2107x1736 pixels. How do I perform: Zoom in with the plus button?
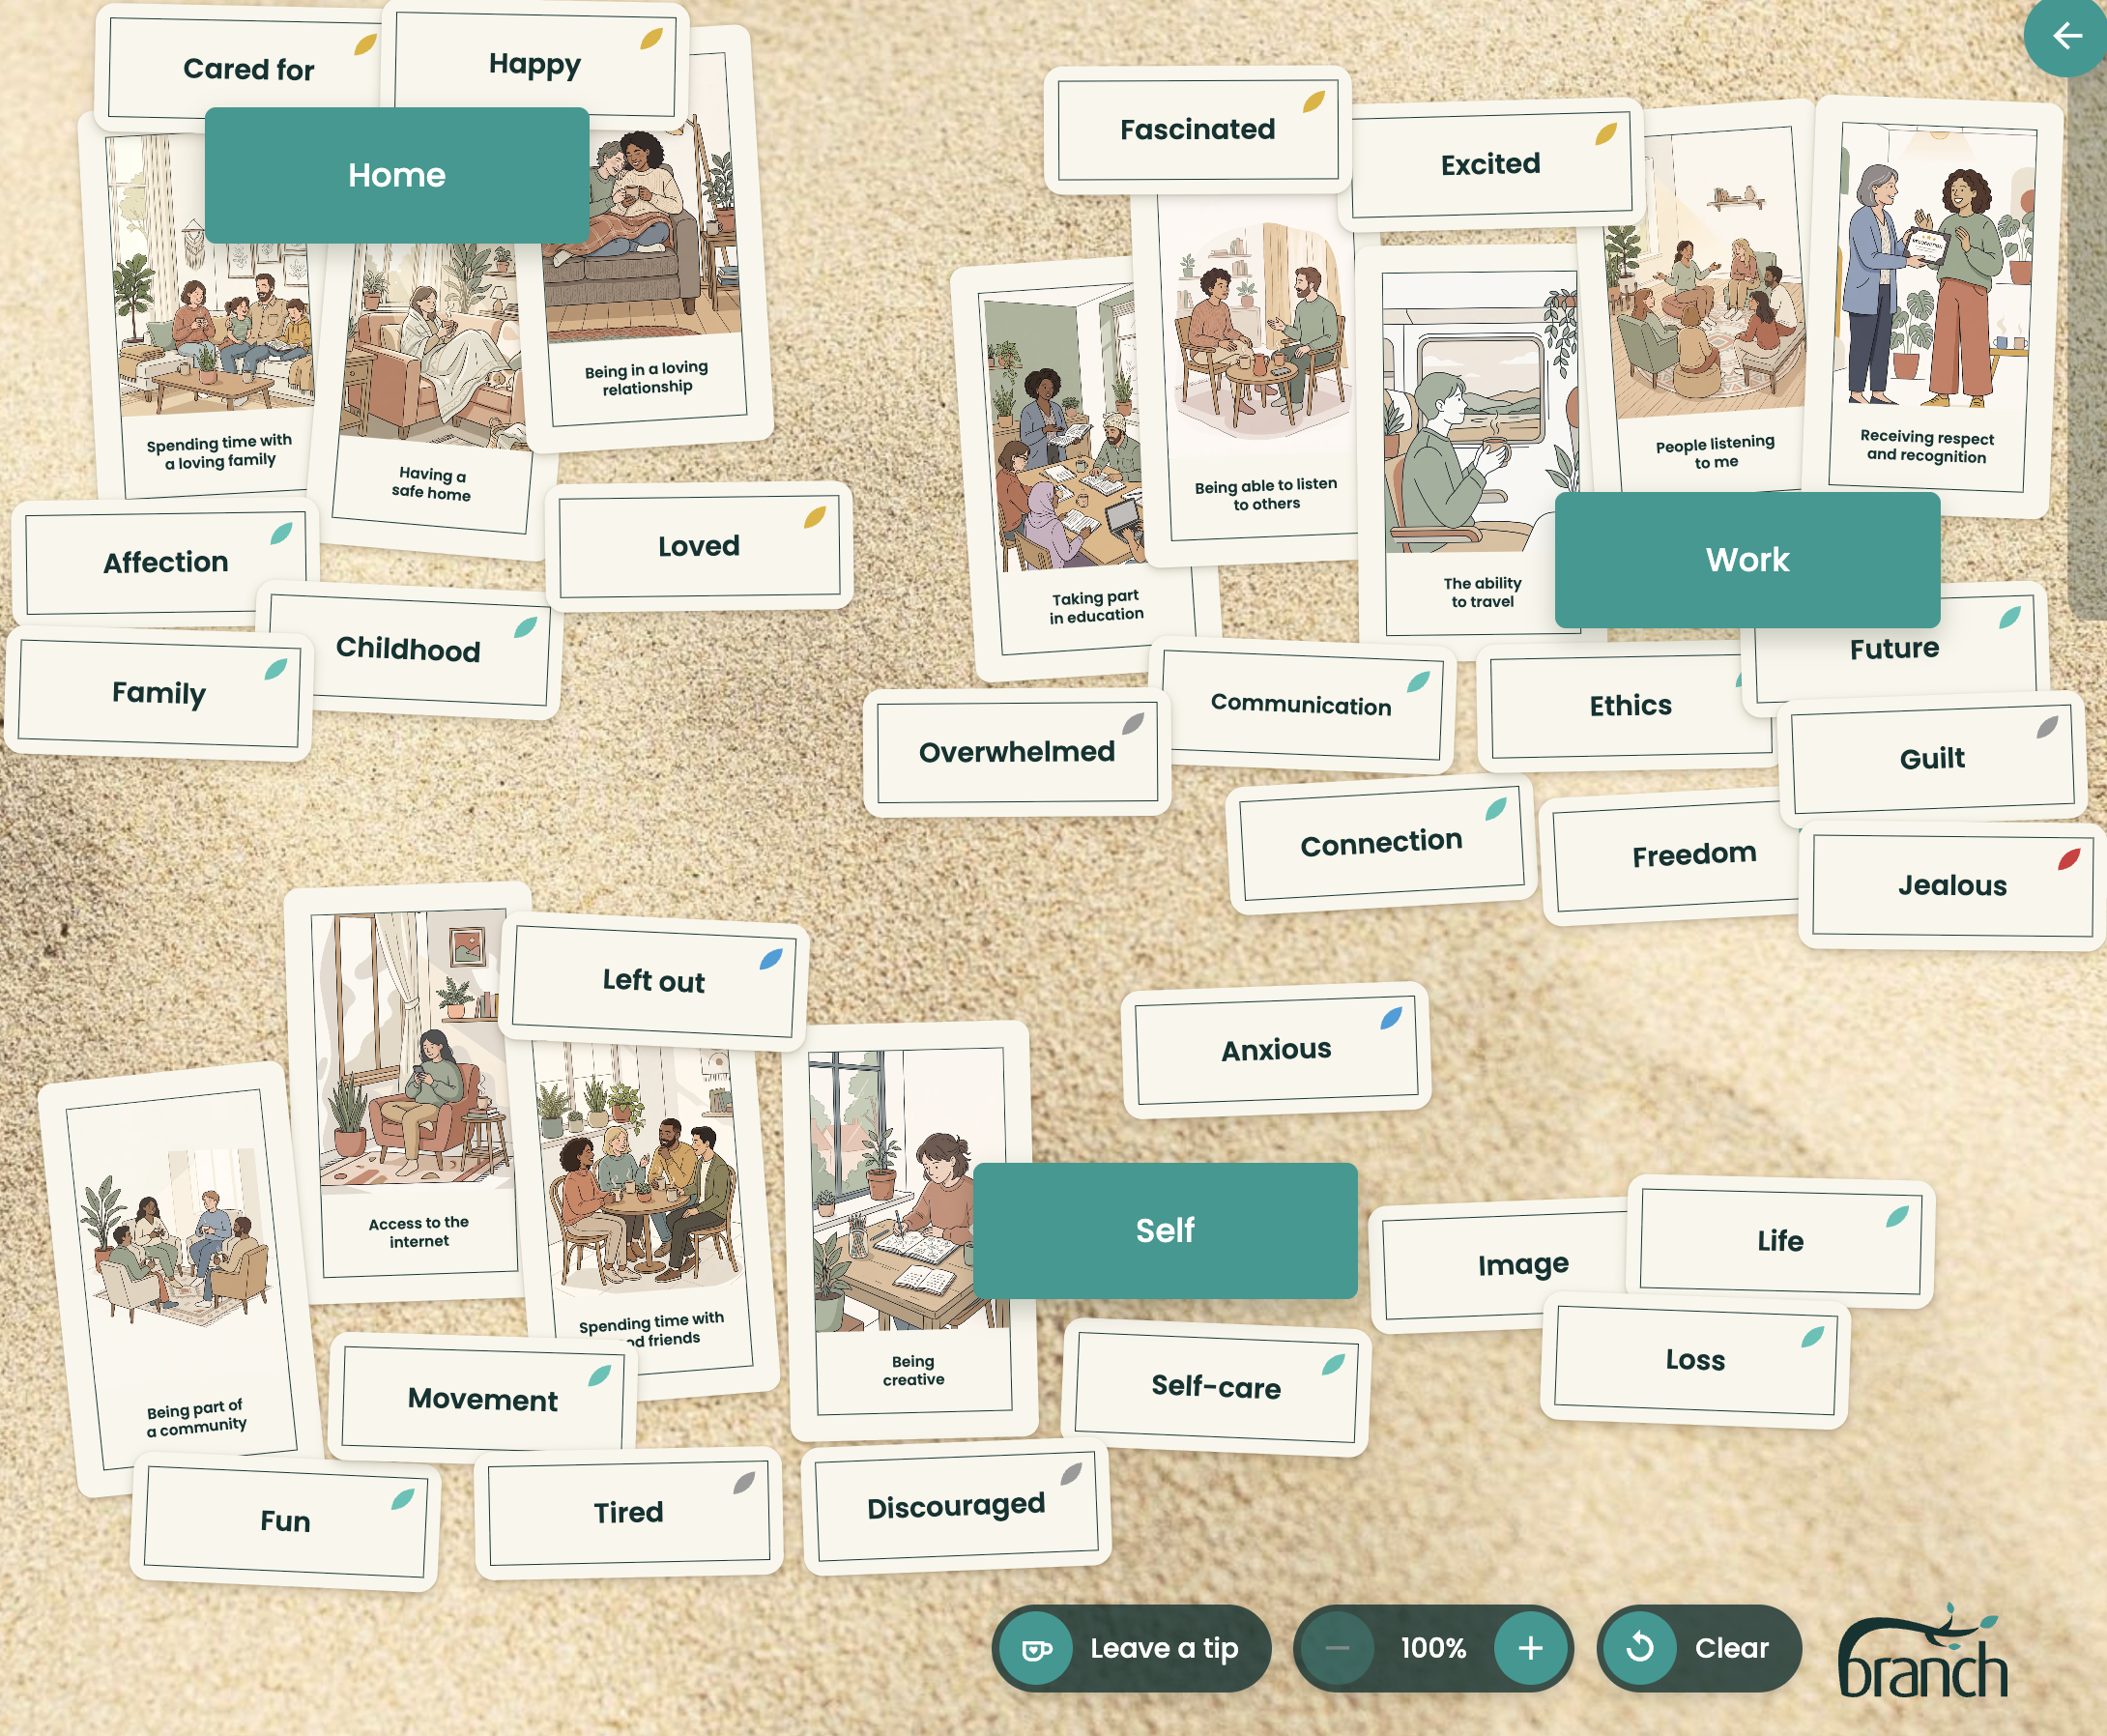(x=1530, y=1648)
